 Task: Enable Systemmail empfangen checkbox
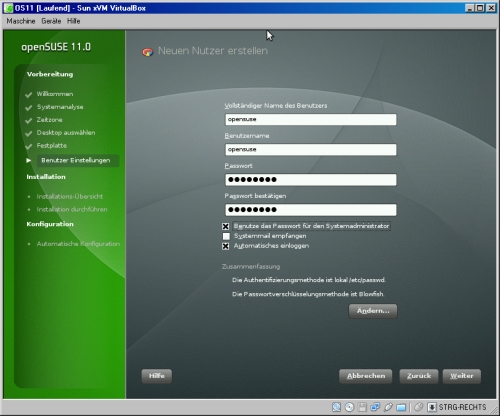(226, 236)
